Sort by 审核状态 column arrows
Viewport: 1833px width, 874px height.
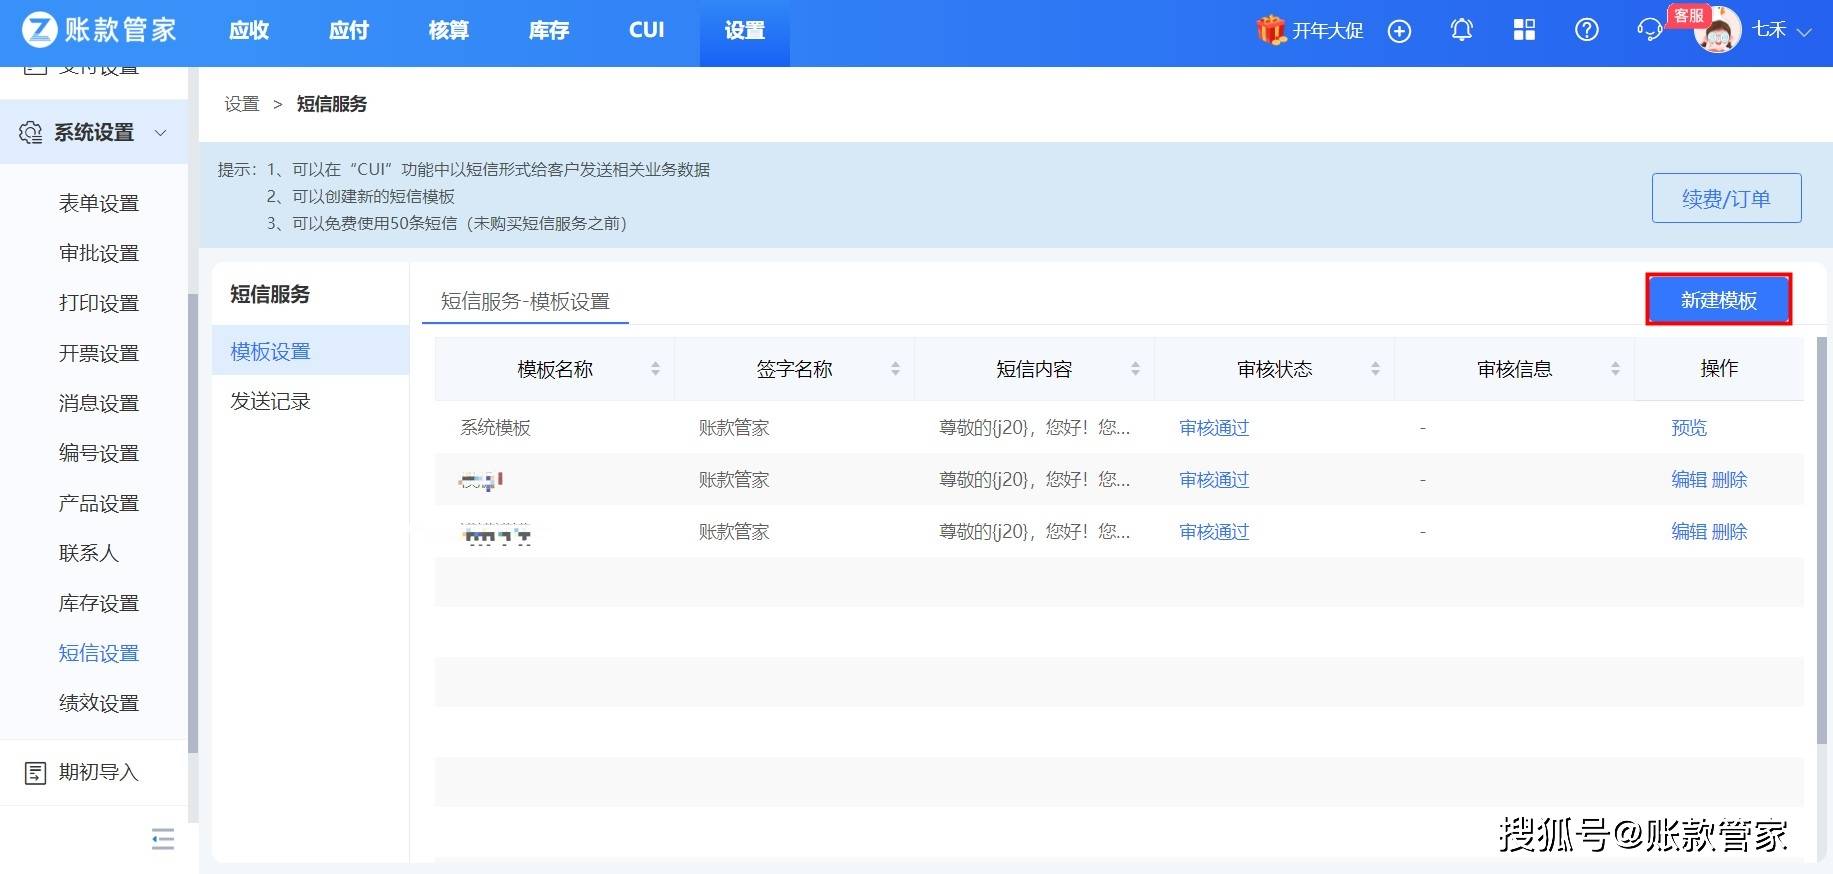1375,369
